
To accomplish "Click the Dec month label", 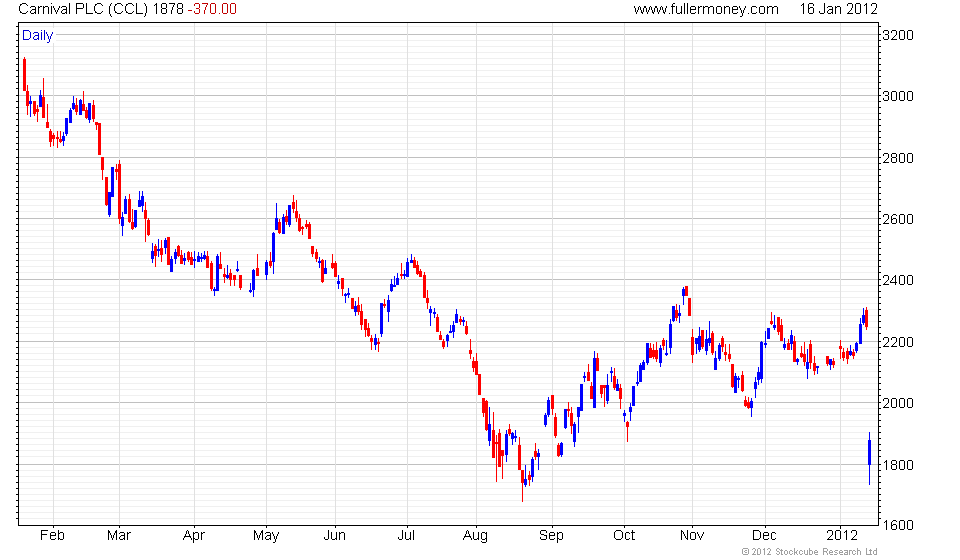I will click(764, 536).
